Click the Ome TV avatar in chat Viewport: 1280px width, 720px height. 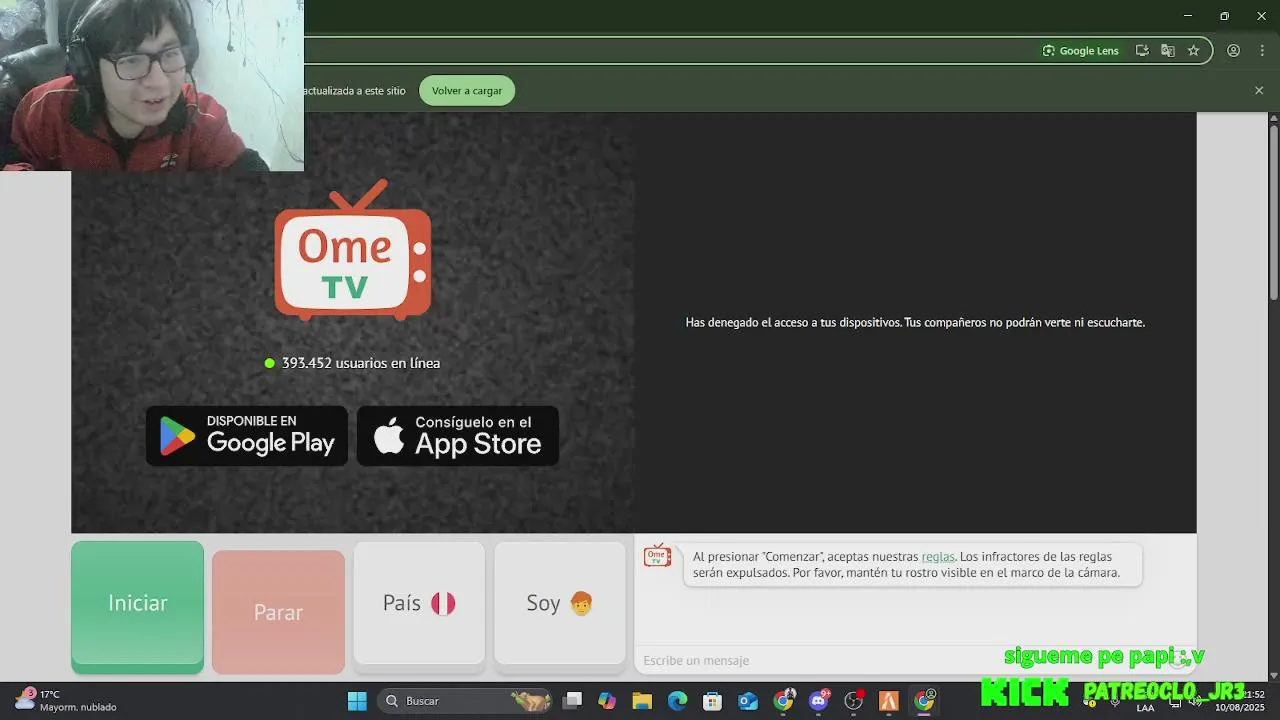[x=657, y=555]
